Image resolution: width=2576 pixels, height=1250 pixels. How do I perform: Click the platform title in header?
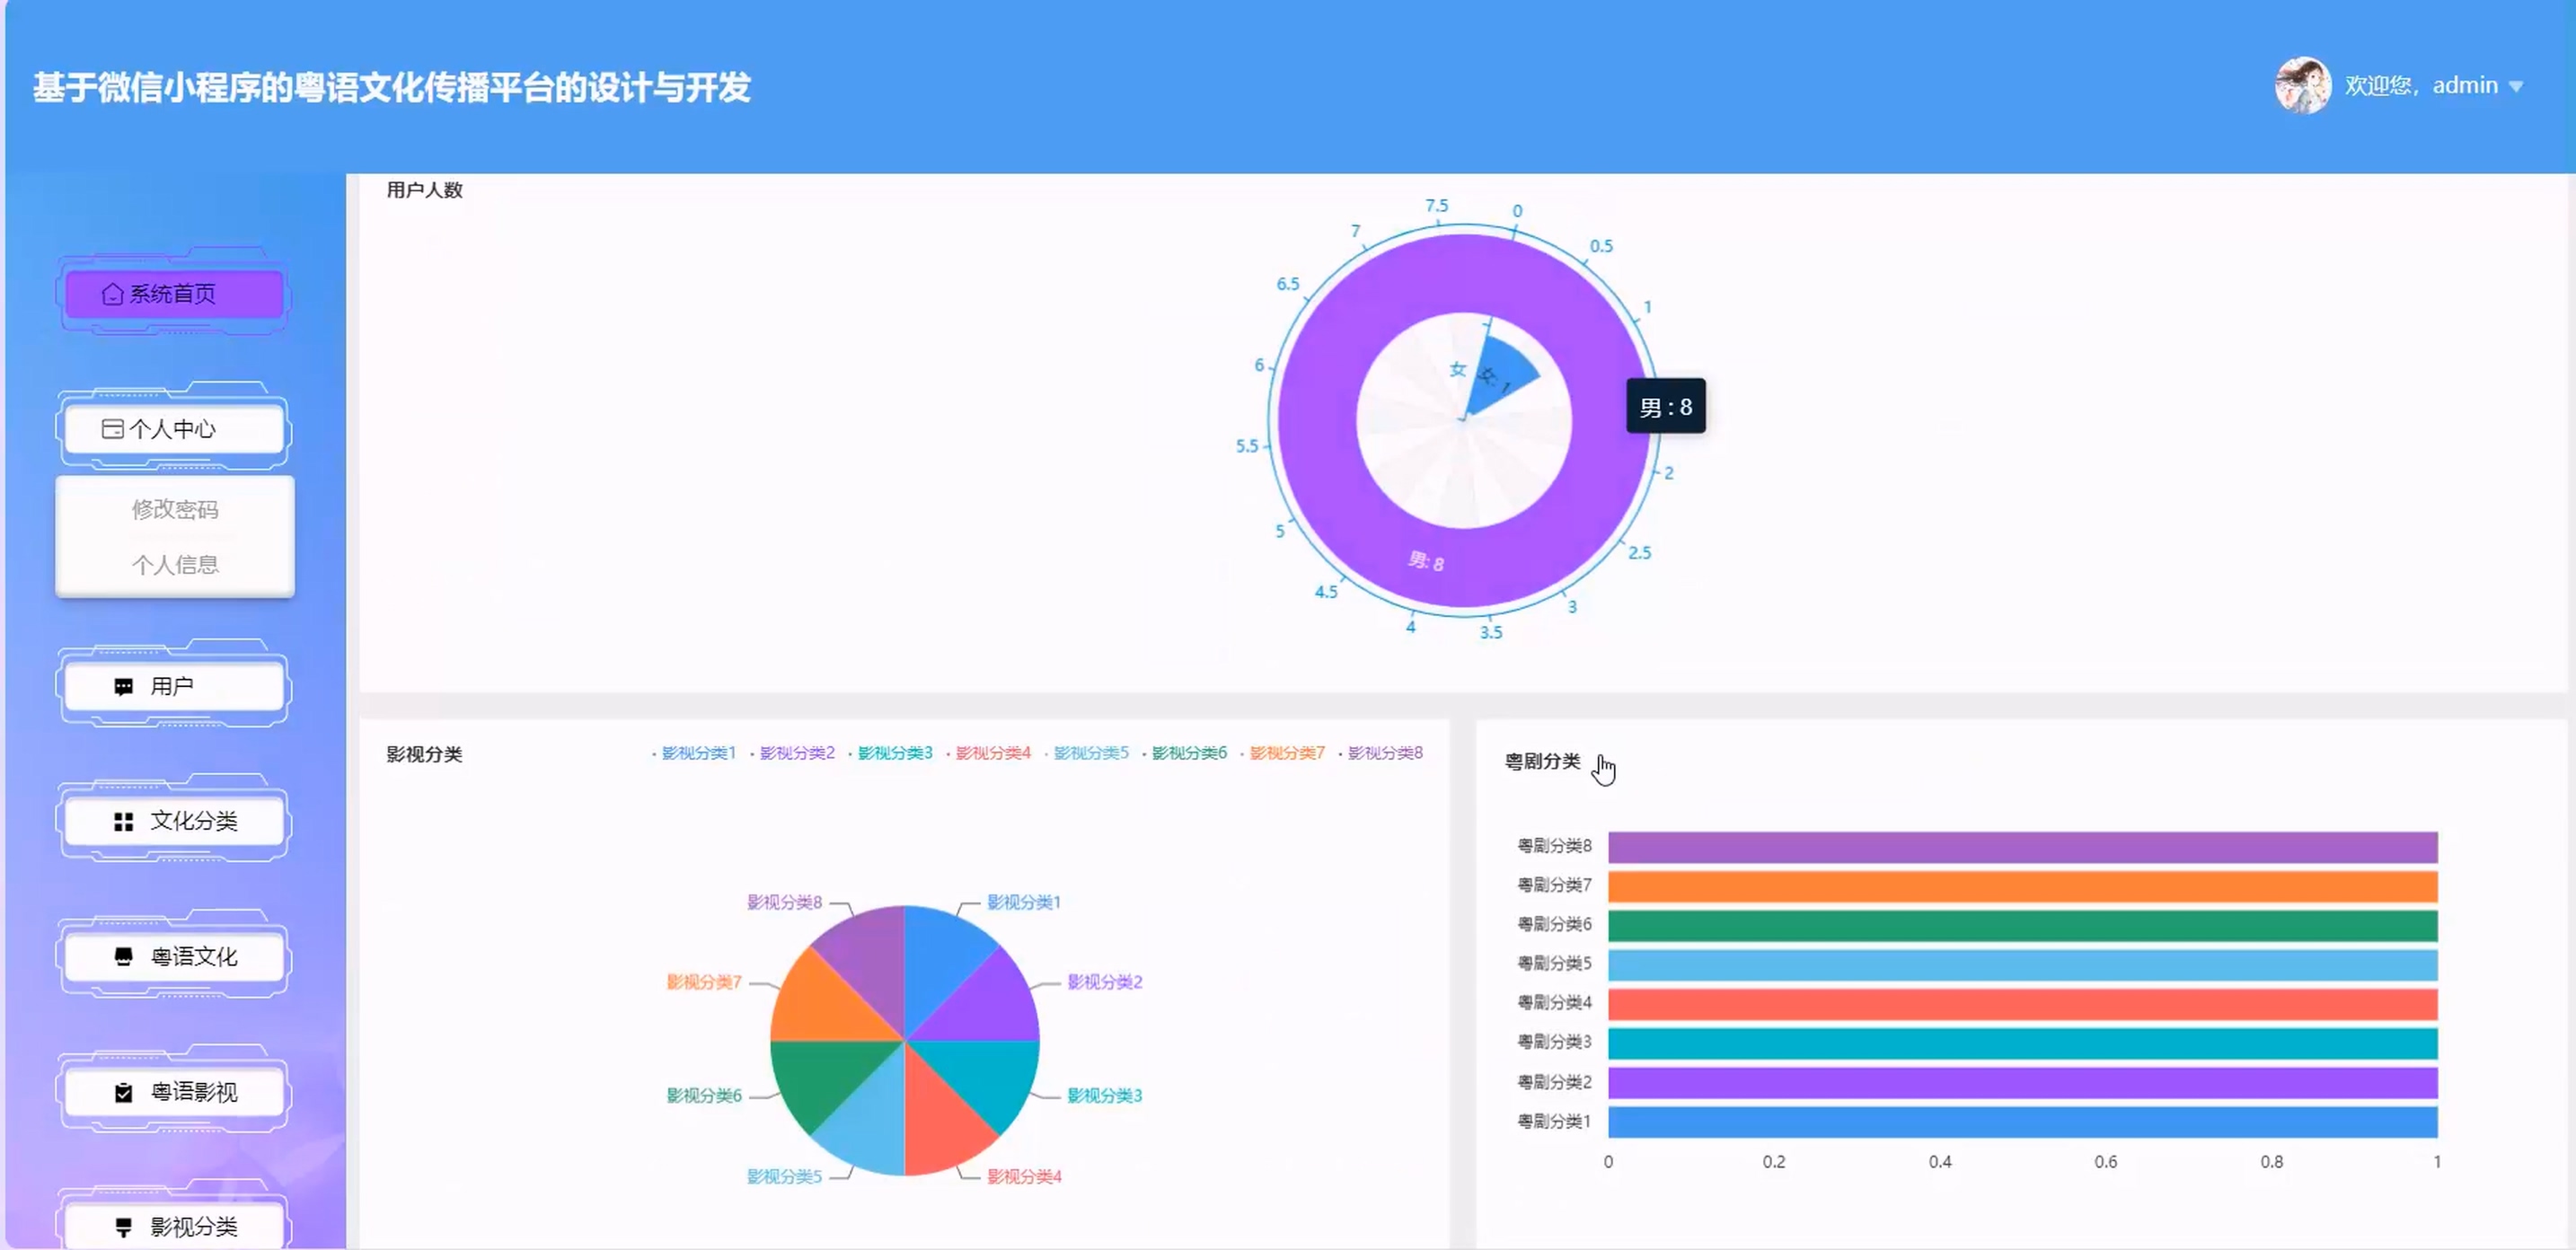pyautogui.click(x=391, y=88)
